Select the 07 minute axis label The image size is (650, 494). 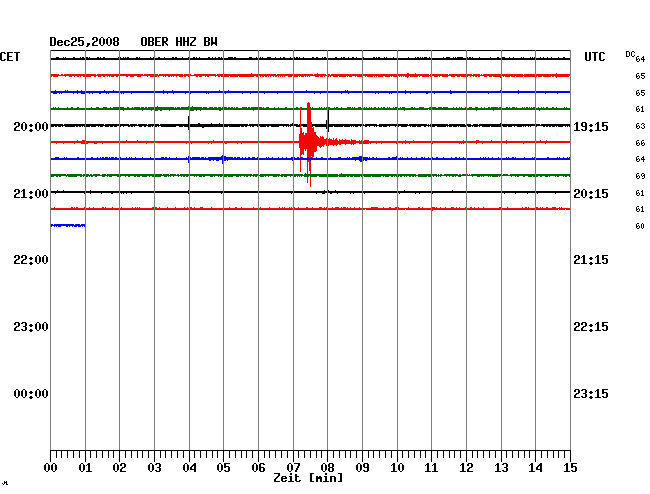293,468
